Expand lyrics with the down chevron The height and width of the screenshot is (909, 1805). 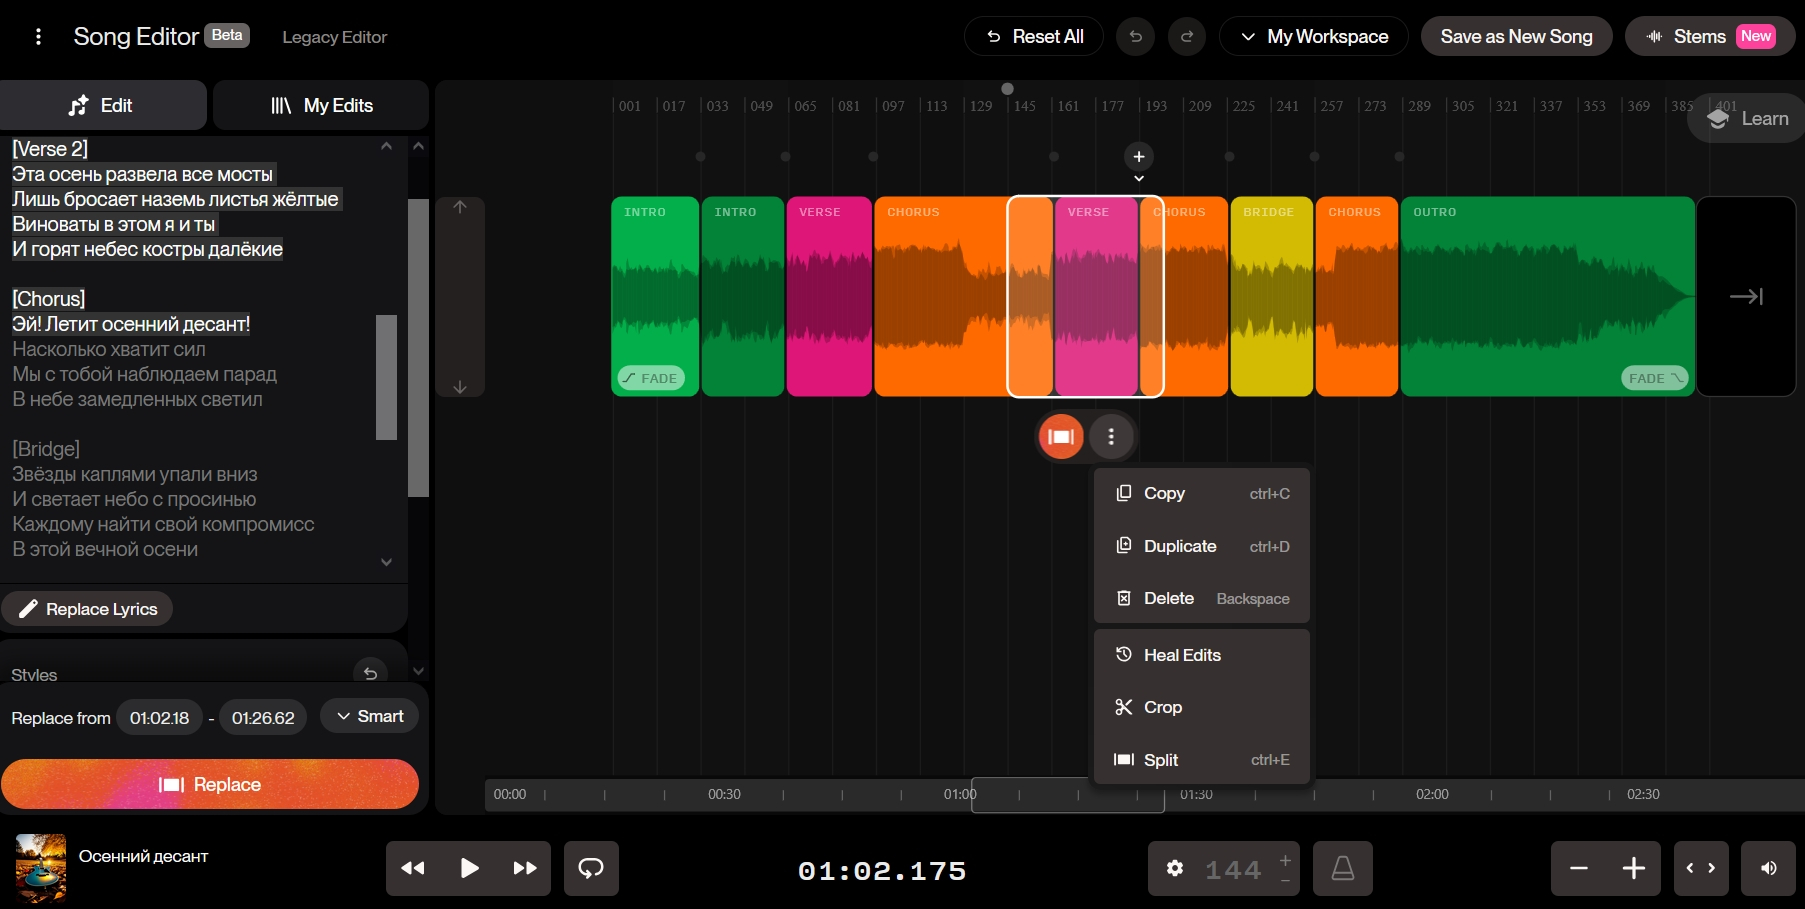tap(387, 562)
